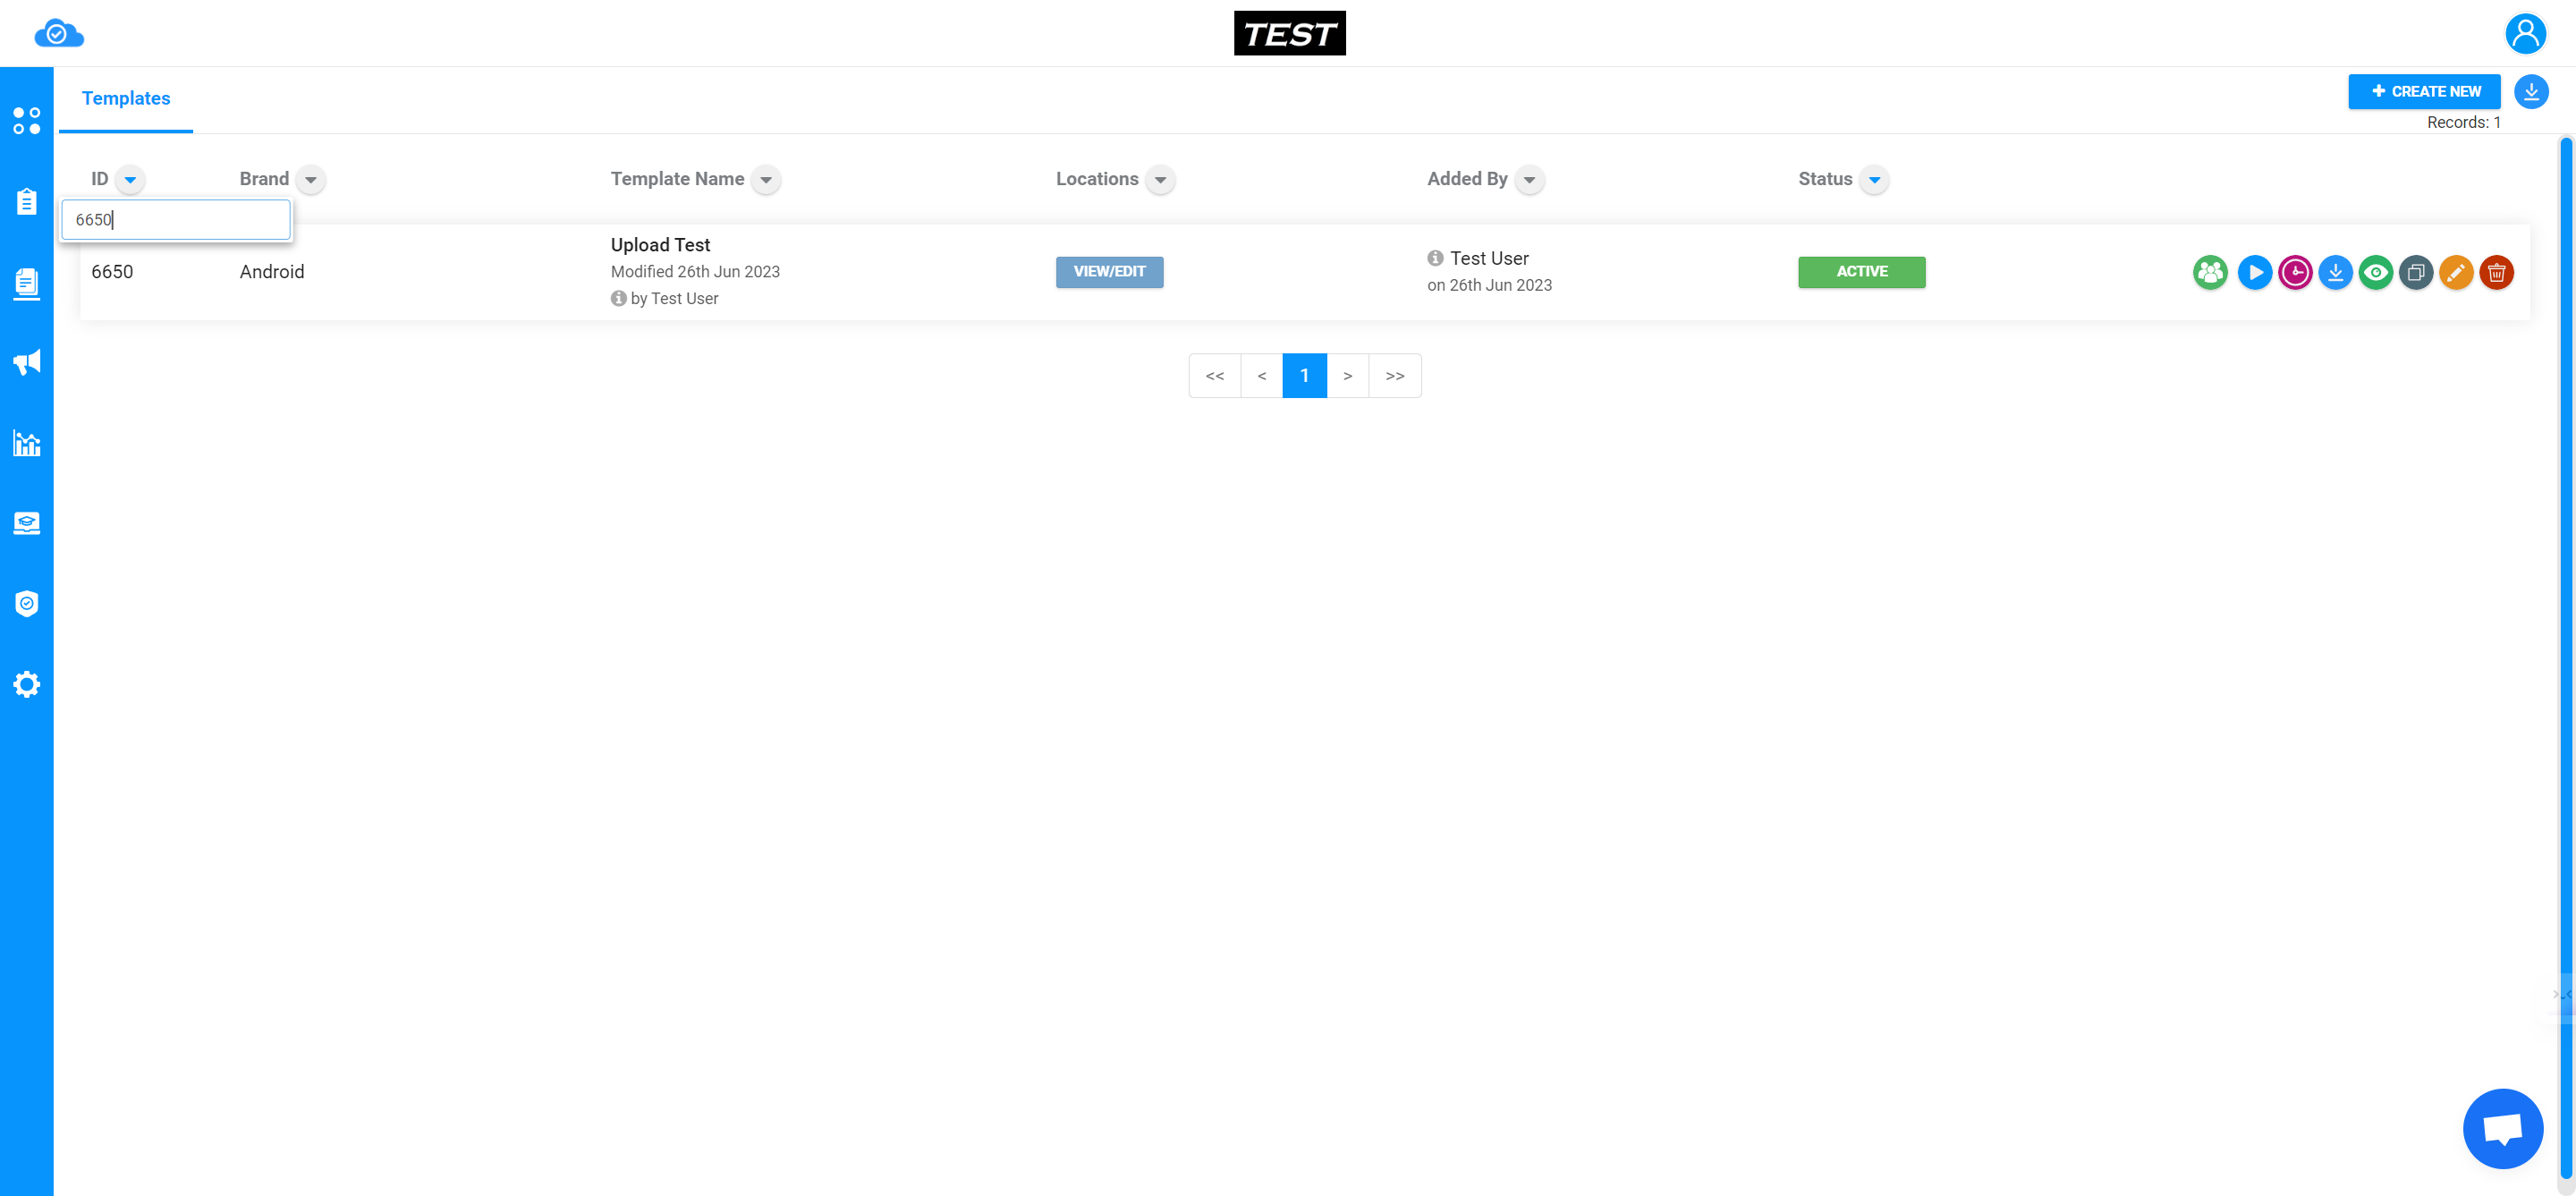Click the VIEW/EDIT button for Upload Test
This screenshot has height=1196, width=2576.
pos(1109,271)
